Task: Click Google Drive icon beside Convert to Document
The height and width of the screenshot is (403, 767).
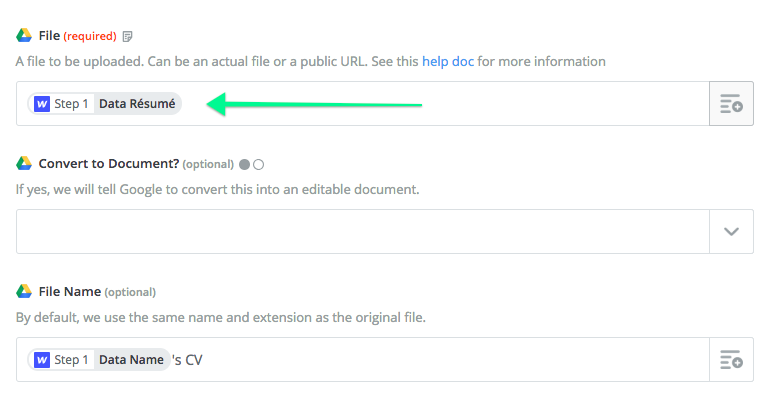Action: pos(24,163)
